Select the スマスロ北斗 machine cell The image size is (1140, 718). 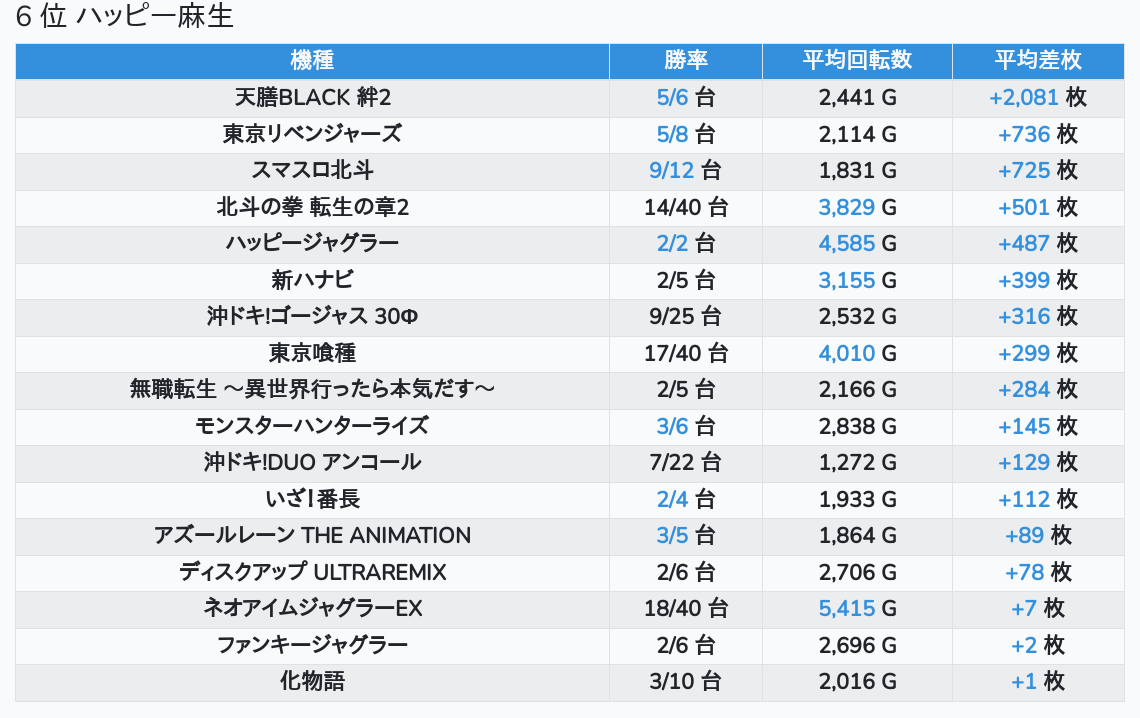(312, 171)
